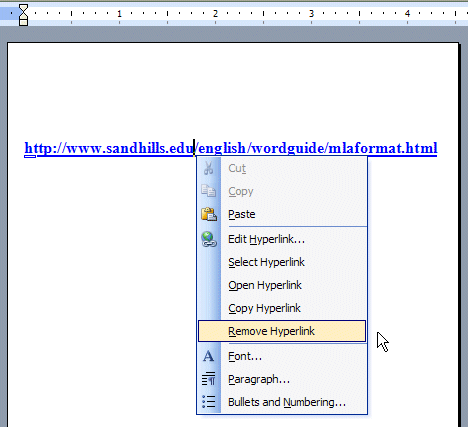This screenshot has height=427, width=468.
Task: Click the globe Edit Hyperlink icon
Action: tap(209, 239)
